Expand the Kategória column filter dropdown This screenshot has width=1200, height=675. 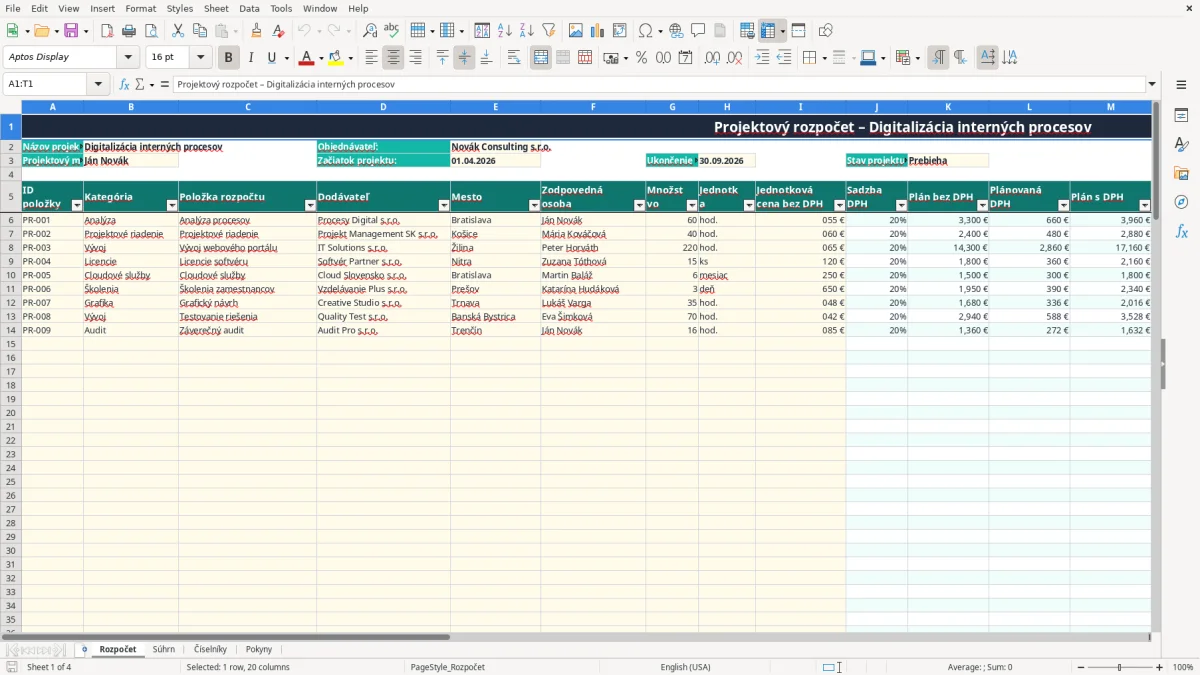(x=171, y=205)
